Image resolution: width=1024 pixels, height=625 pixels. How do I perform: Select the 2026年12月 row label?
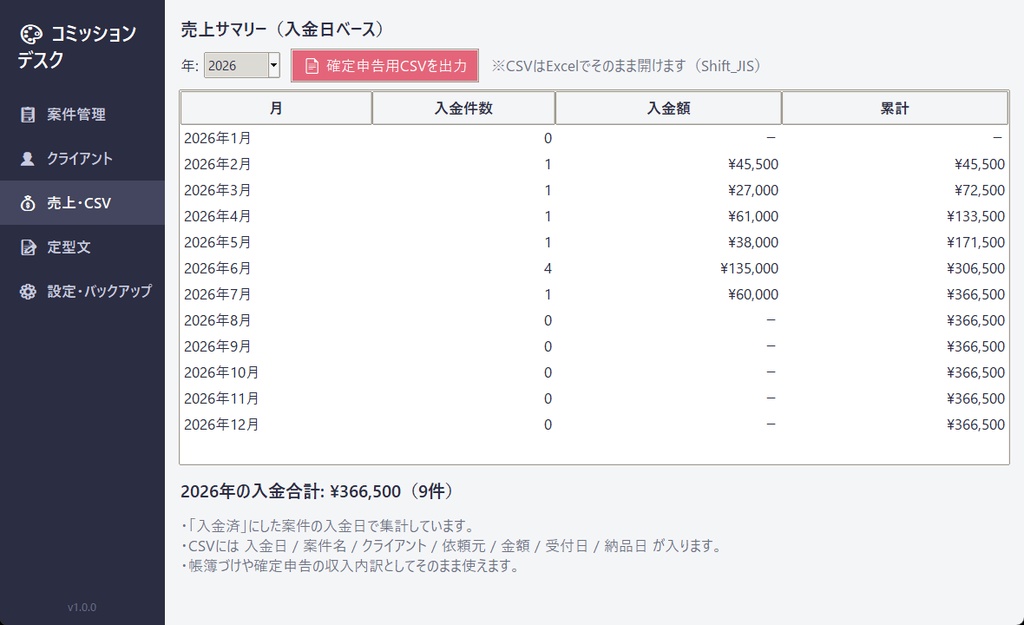click(221, 425)
